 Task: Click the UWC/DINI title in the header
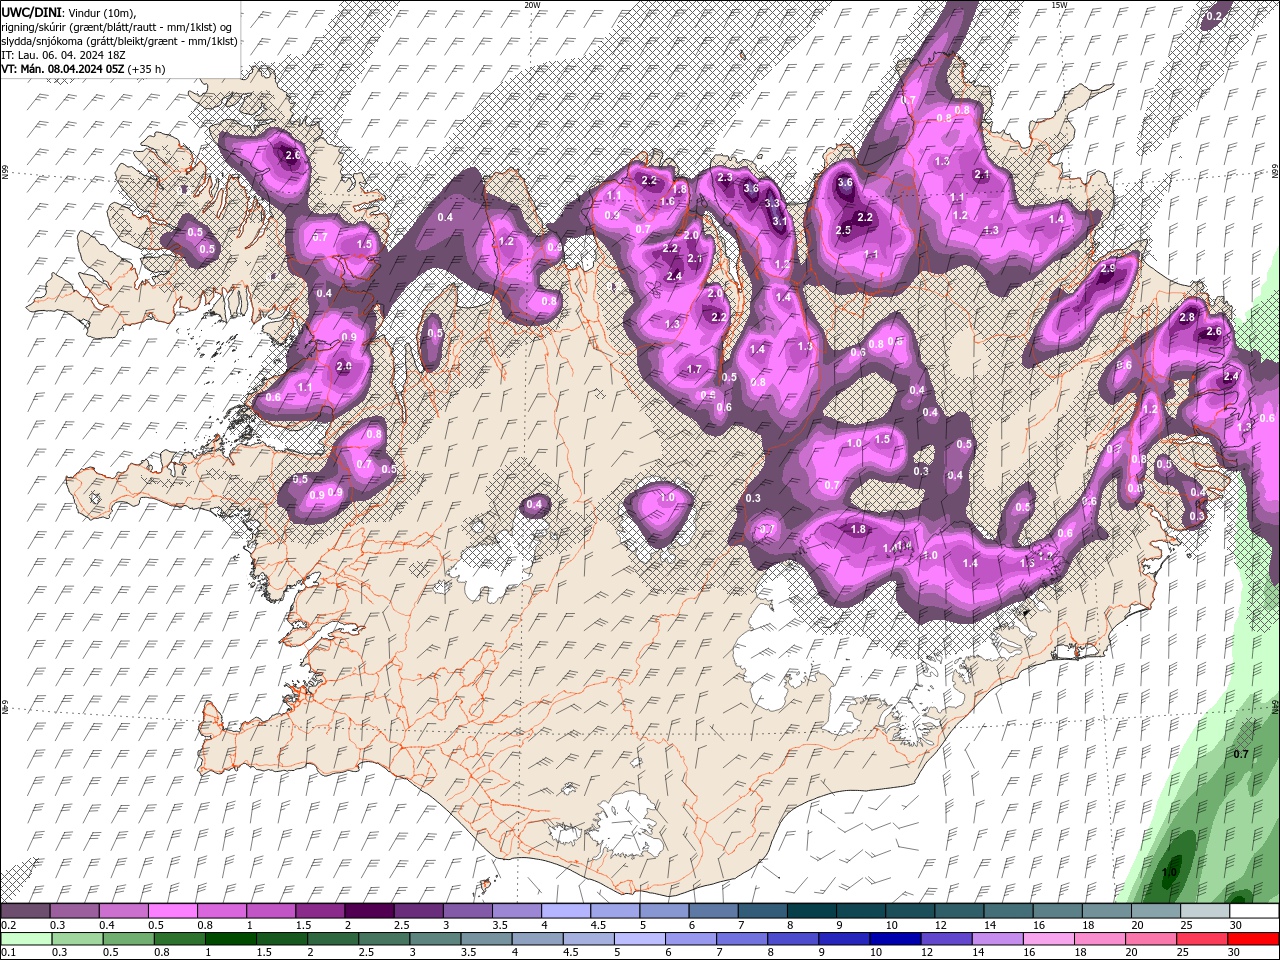[x=32, y=11]
